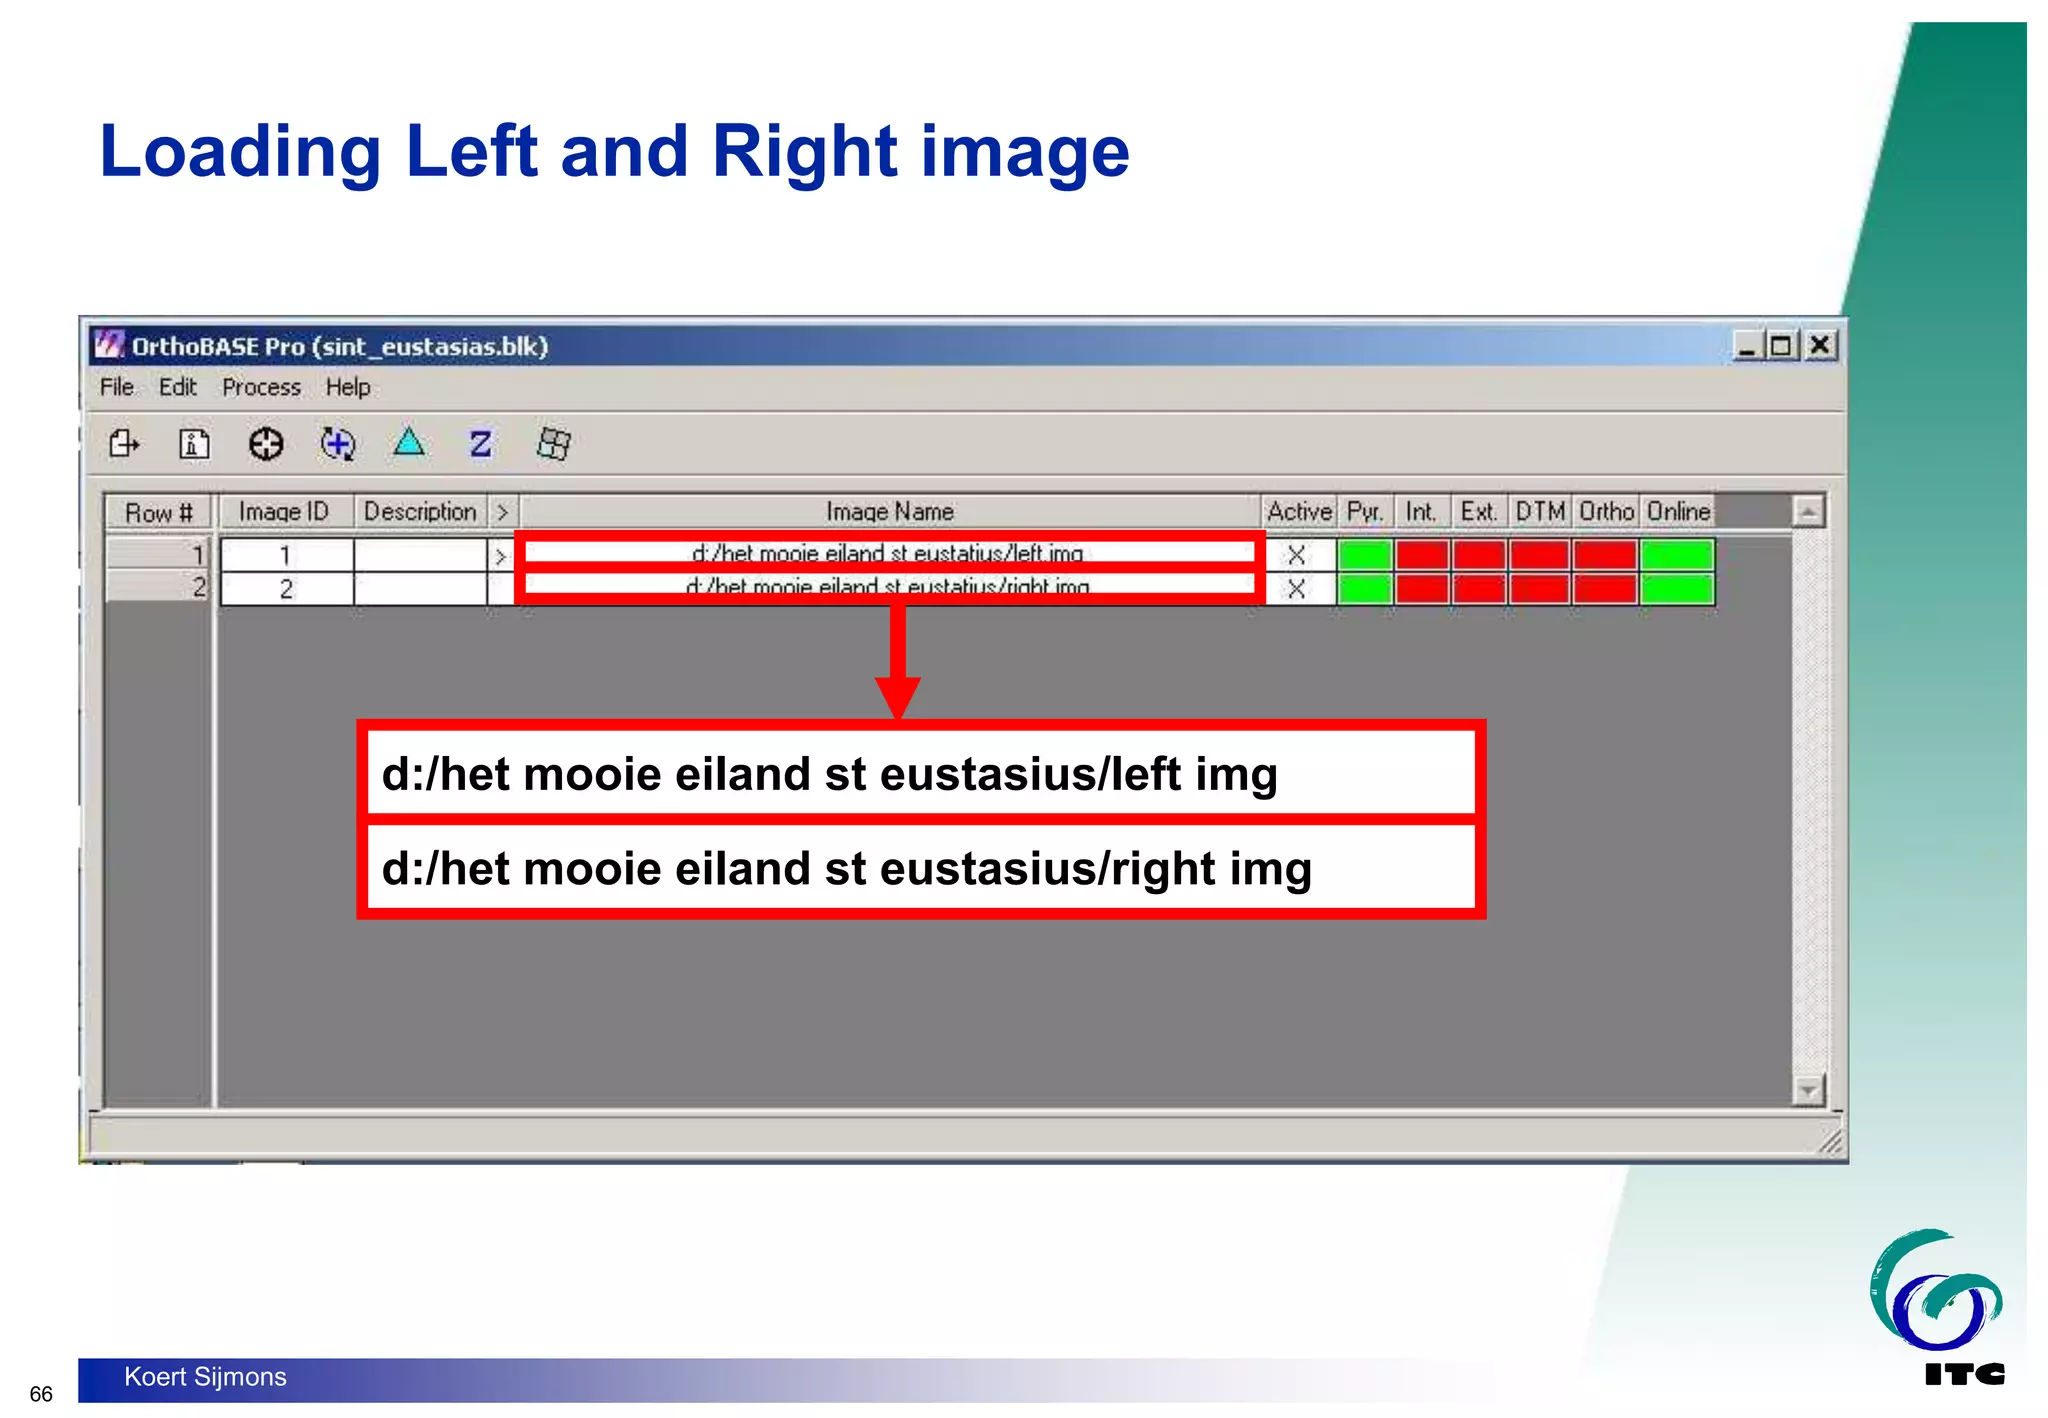Click the ortho resampling grid icon

tap(554, 443)
